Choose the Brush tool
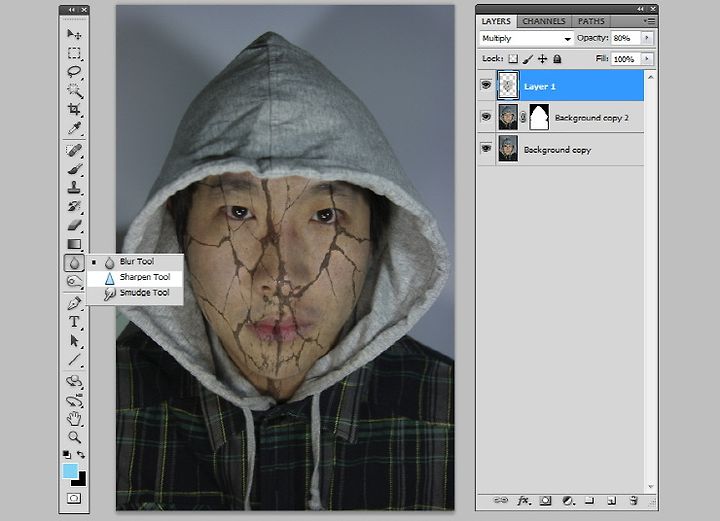The height and width of the screenshot is (521, 720). tap(74, 169)
